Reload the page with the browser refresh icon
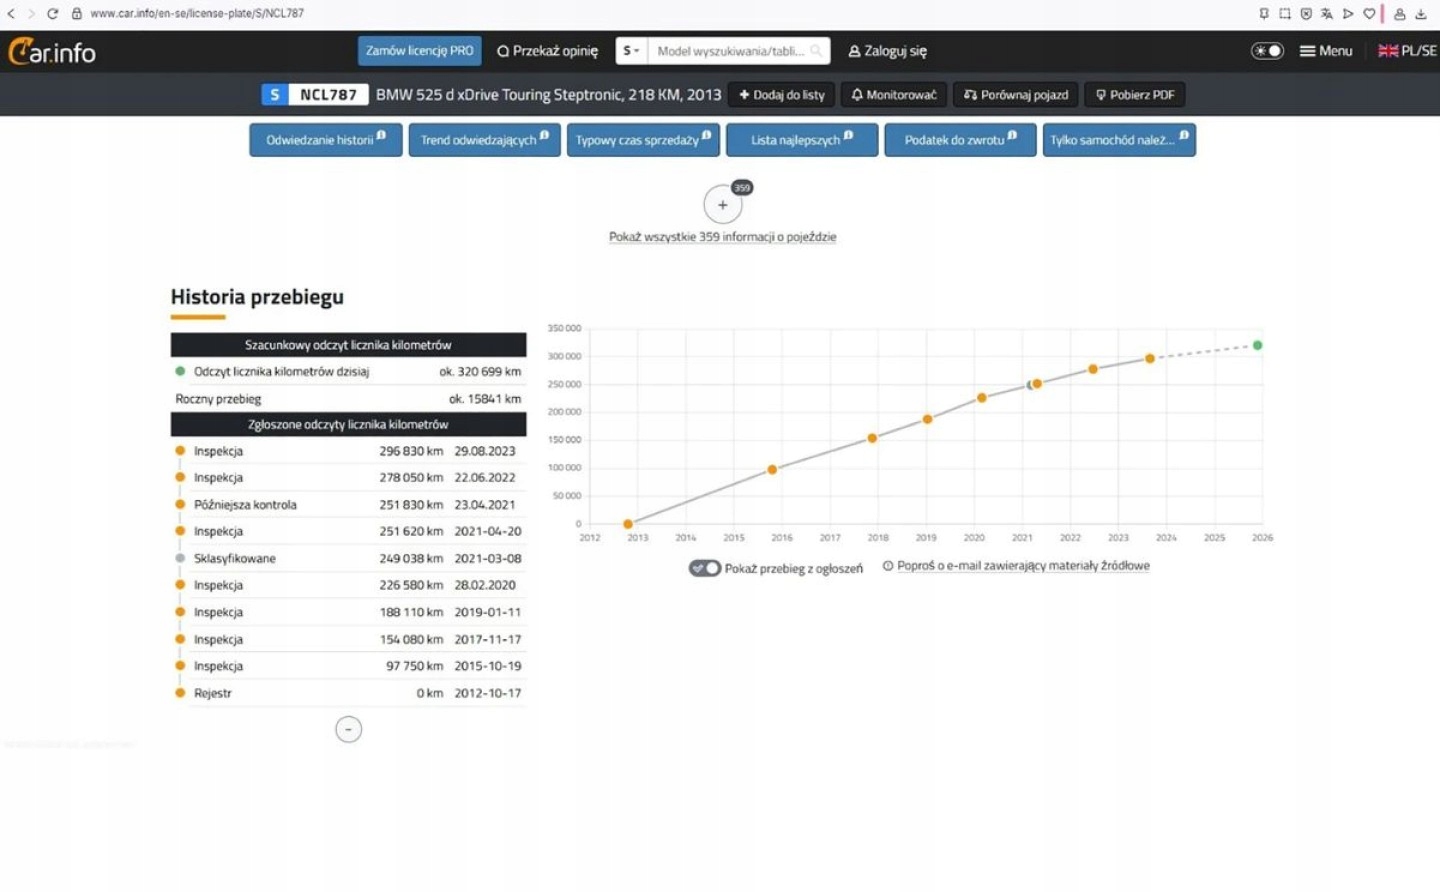Screen dimensions: 1440x892 52,14
